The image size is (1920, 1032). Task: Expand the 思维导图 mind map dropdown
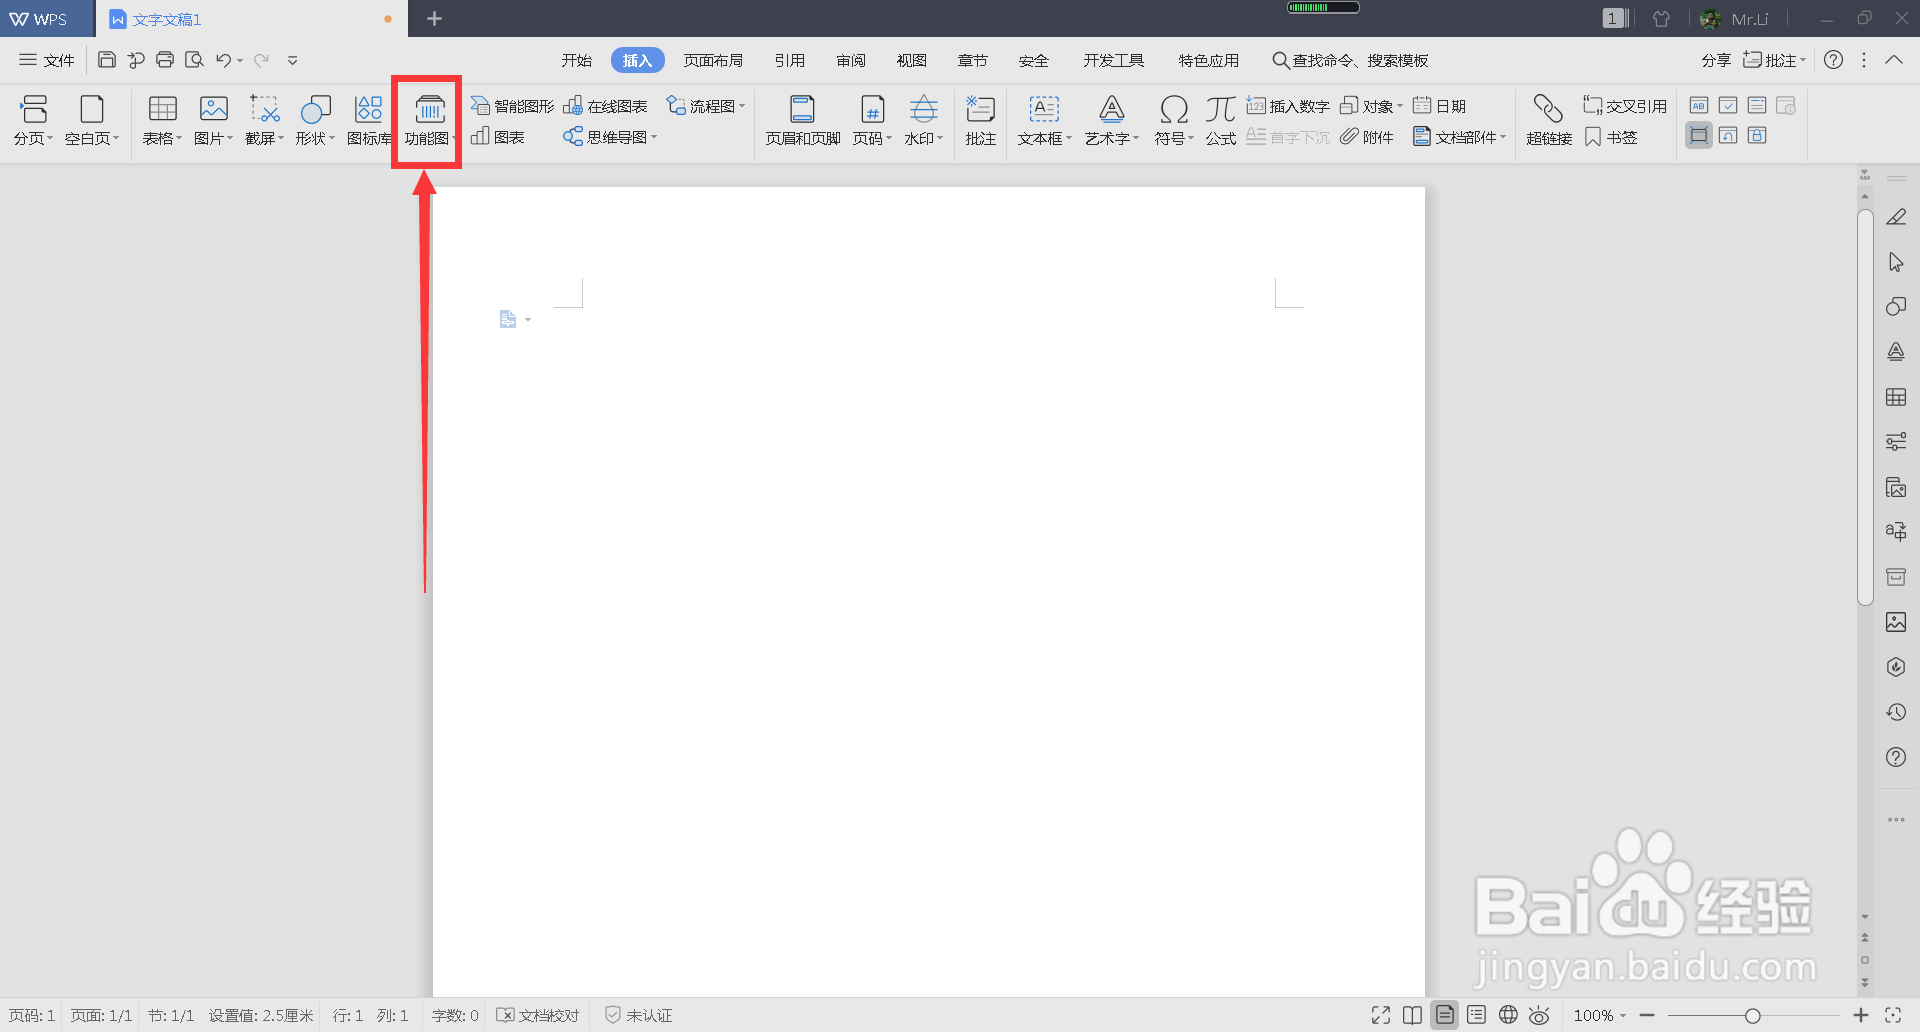point(654,137)
